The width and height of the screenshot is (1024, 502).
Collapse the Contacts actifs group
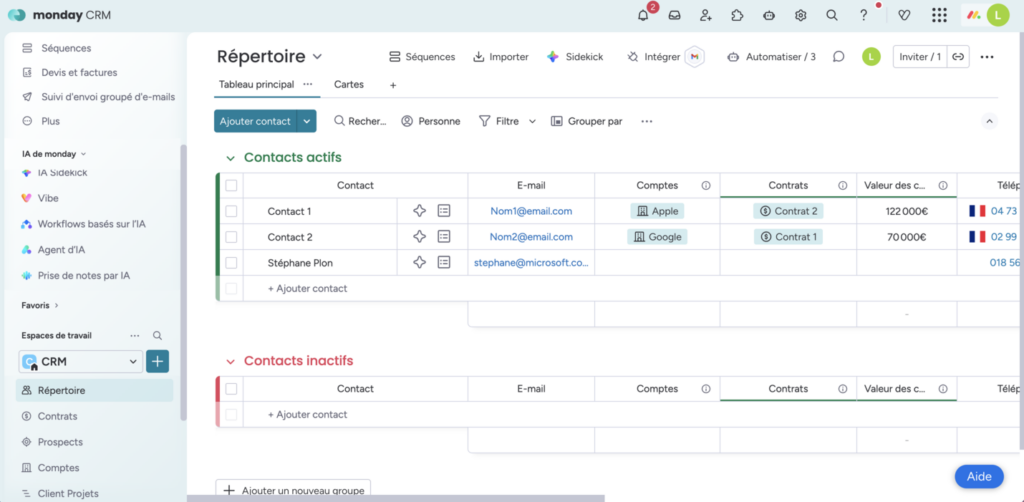(230, 158)
